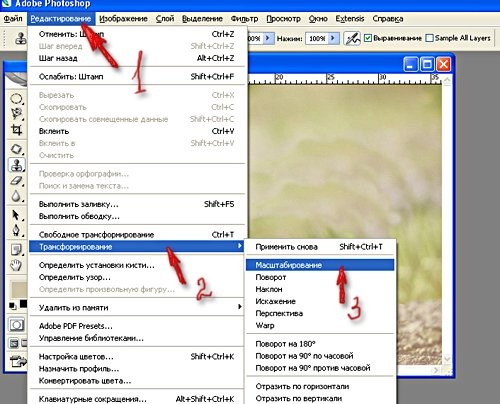Open the Окно menu
The width and height of the screenshot is (500, 404).
[x=318, y=19]
